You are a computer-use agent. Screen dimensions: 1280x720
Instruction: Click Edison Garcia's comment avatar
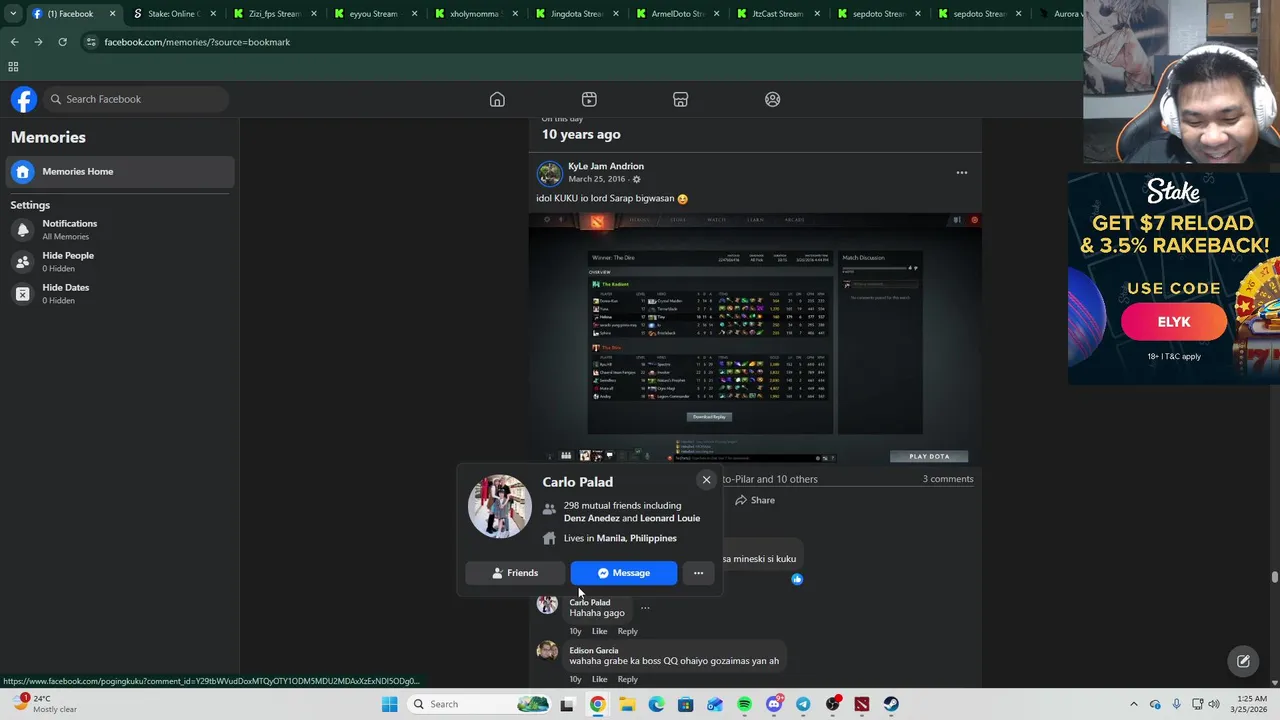[547, 652]
